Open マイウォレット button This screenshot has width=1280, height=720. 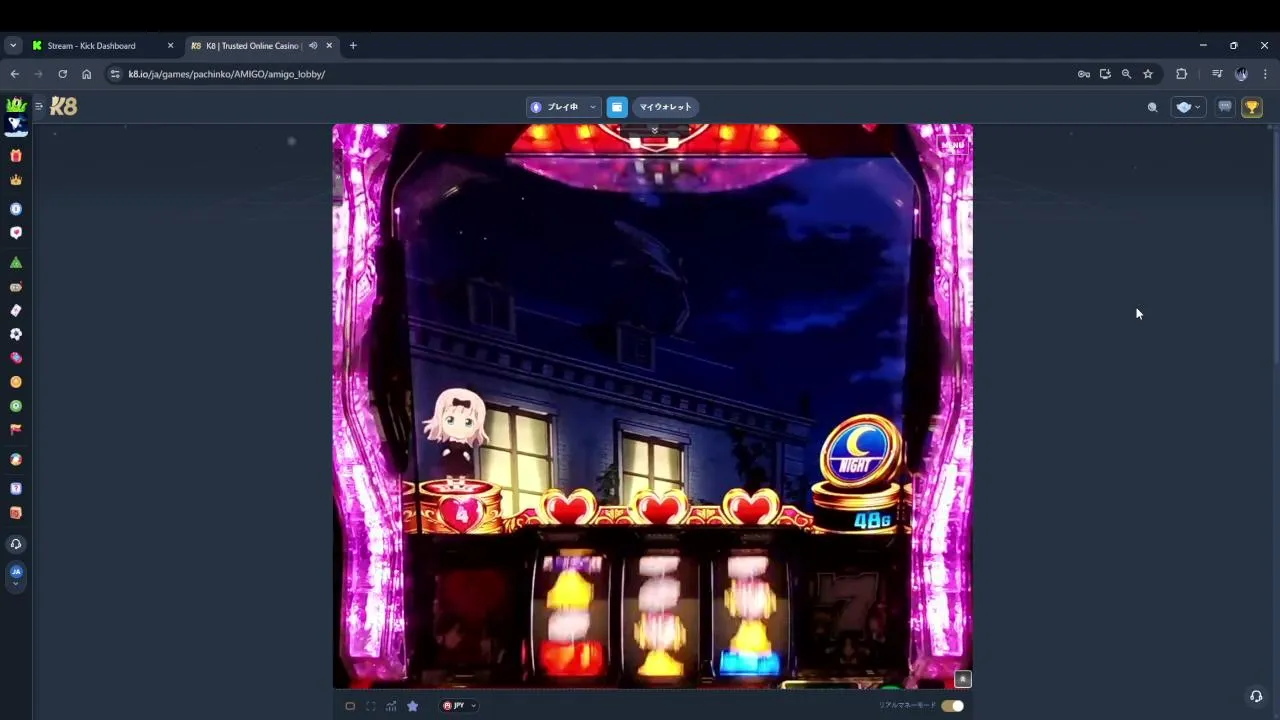[665, 107]
